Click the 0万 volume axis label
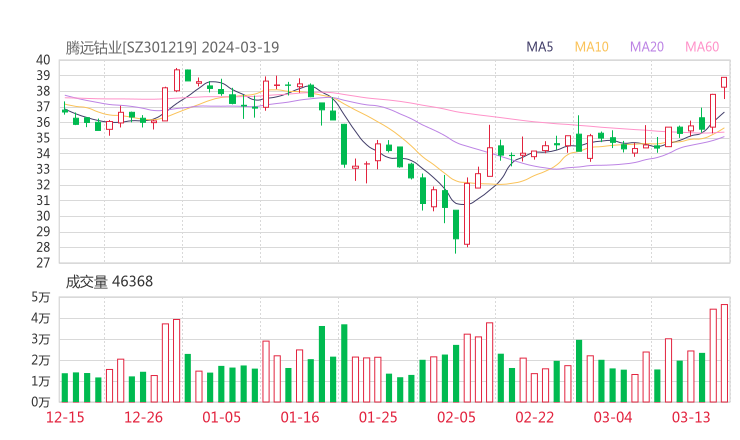The height and width of the screenshot is (440, 740). coord(41,402)
